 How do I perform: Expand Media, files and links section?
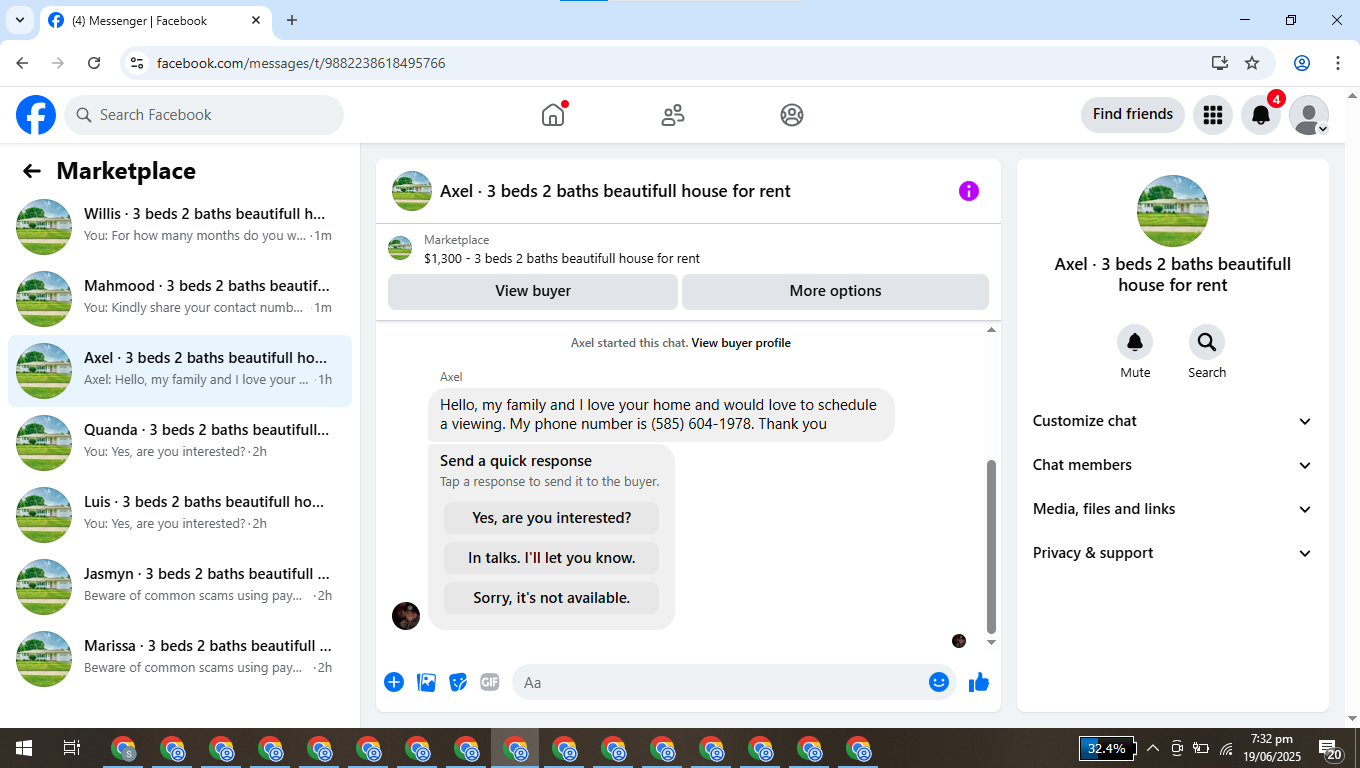click(1173, 509)
